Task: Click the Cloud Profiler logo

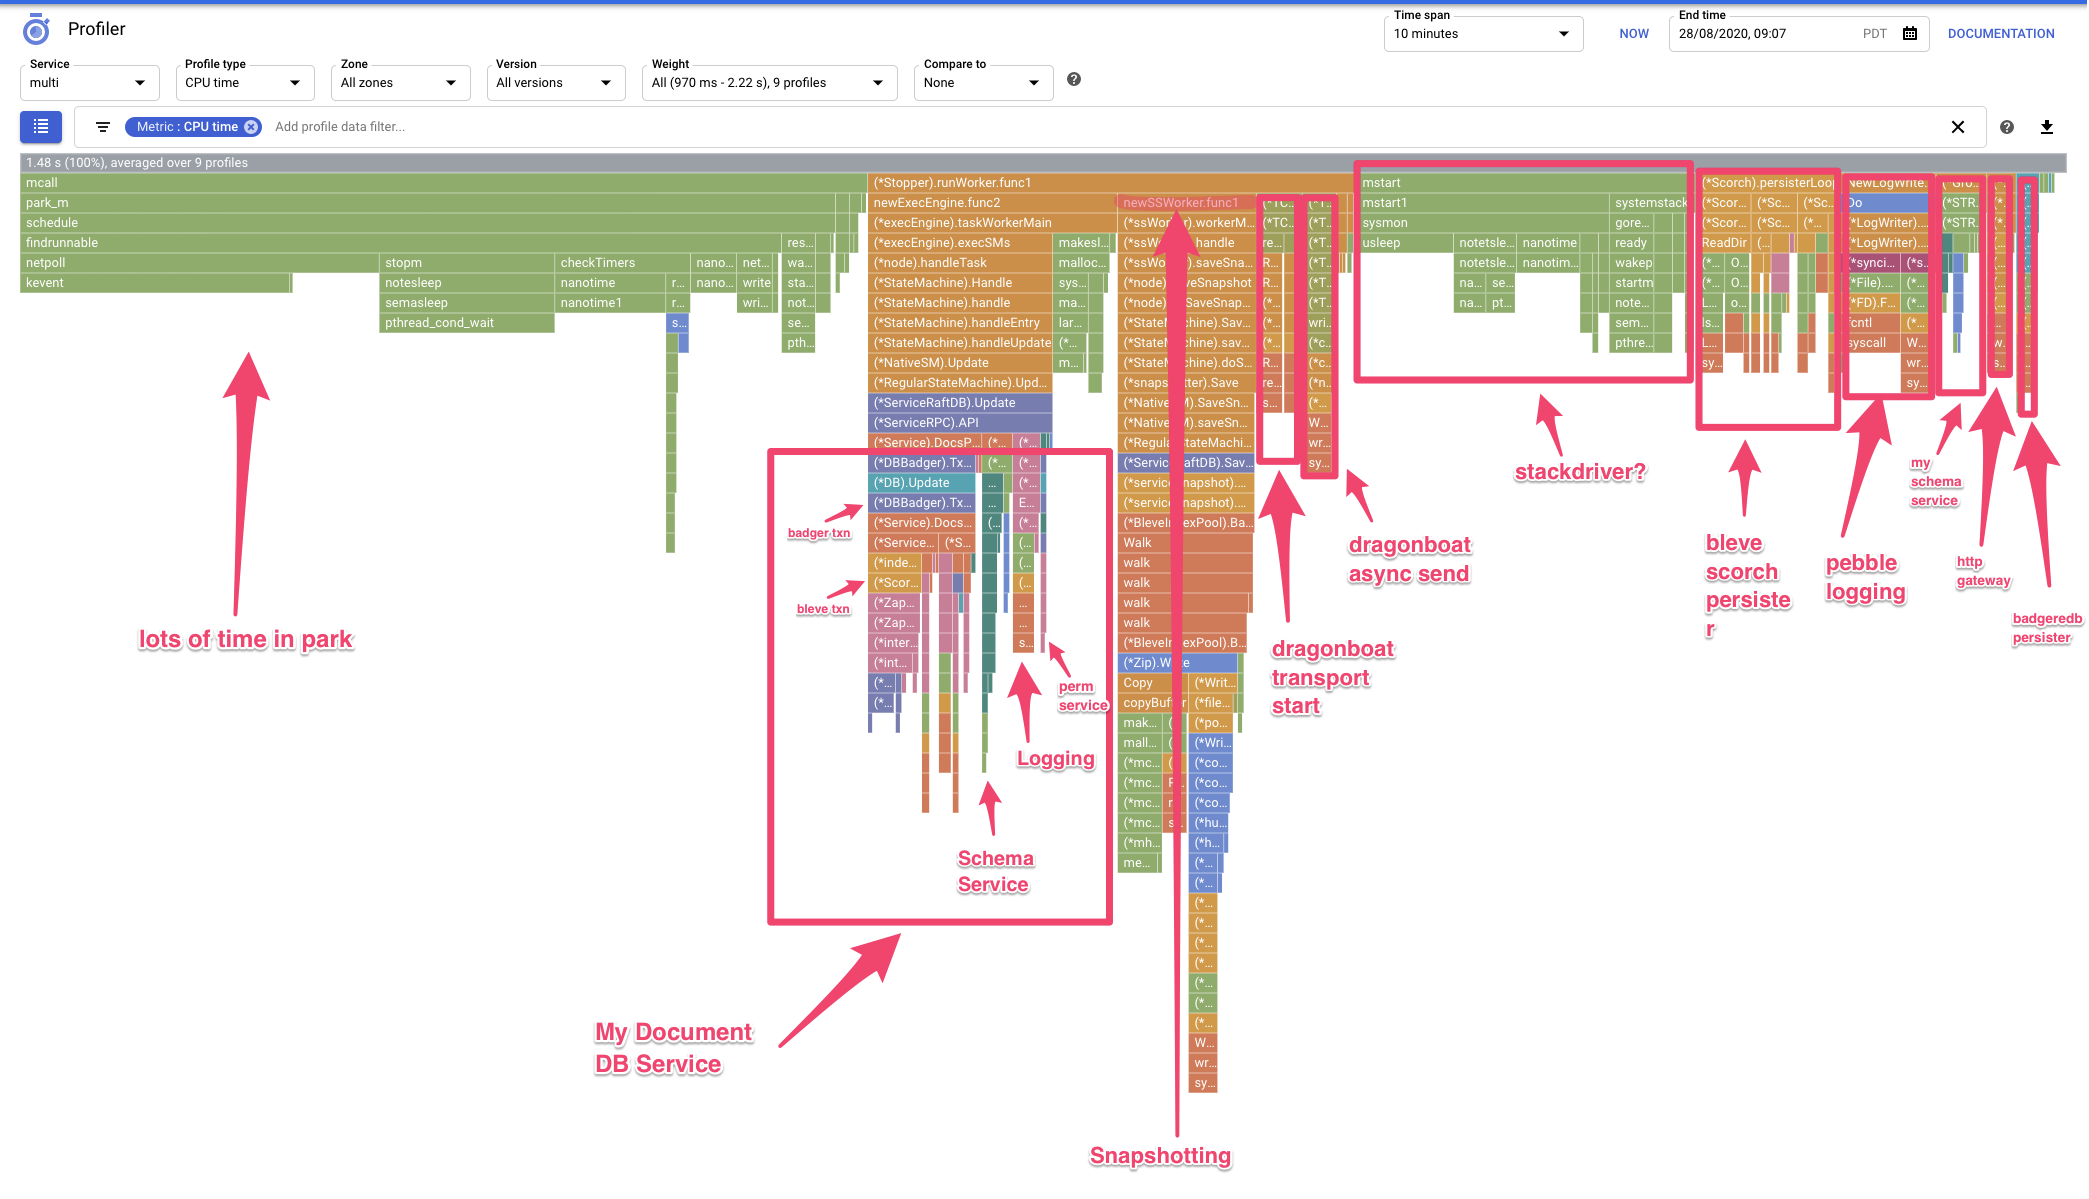Action: pyautogui.click(x=35, y=29)
